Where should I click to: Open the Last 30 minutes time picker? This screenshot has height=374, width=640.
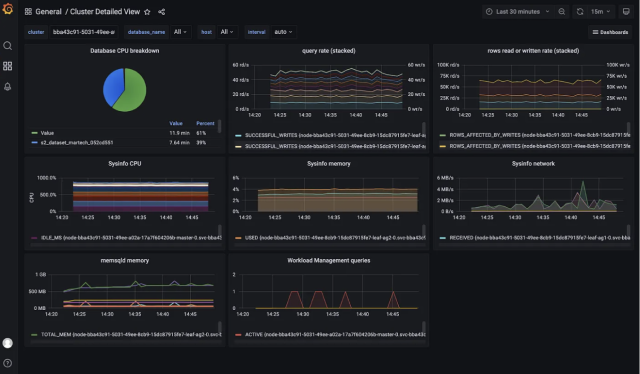pyautogui.click(x=518, y=11)
